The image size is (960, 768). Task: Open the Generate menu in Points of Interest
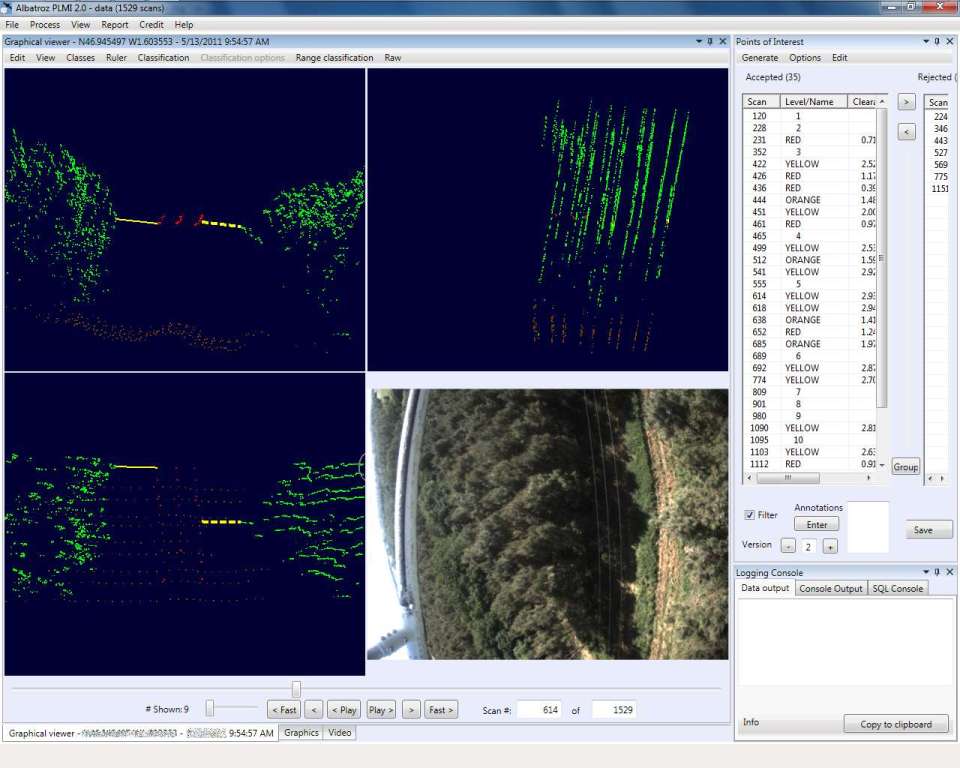[x=759, y=58]
